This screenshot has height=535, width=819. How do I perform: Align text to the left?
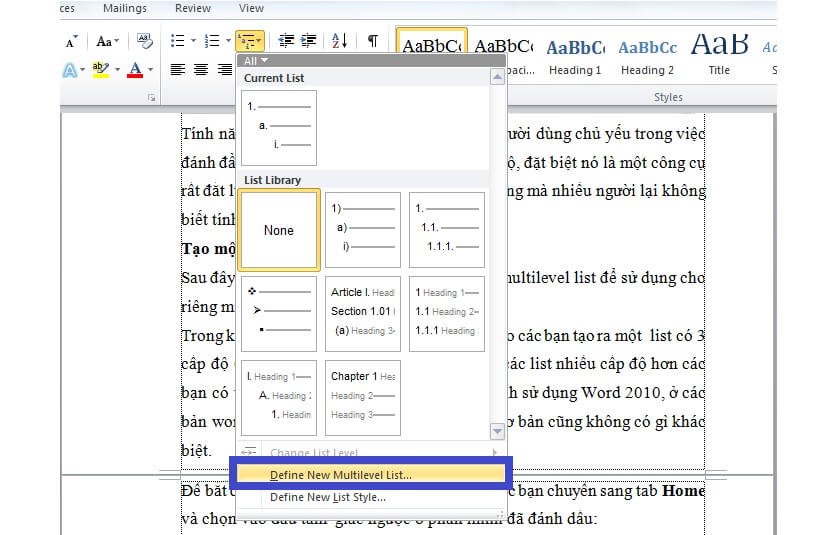point(178,69)
